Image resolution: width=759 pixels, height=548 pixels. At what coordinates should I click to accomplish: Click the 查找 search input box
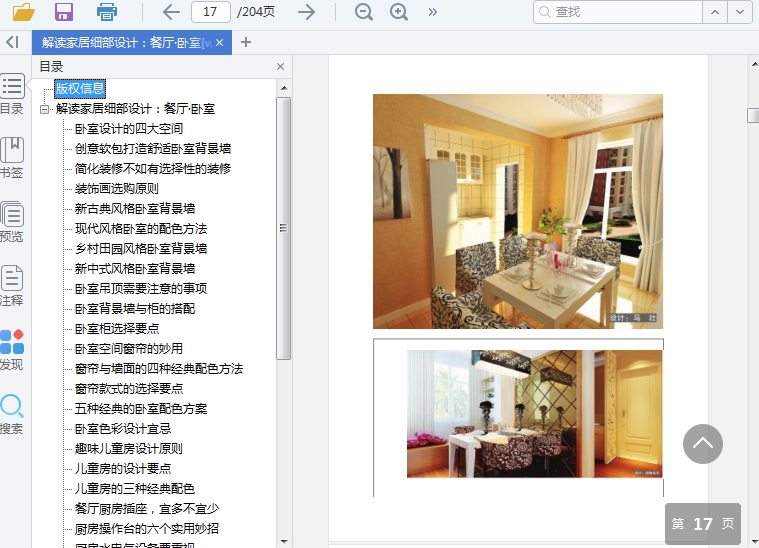[x=618, y=12]
